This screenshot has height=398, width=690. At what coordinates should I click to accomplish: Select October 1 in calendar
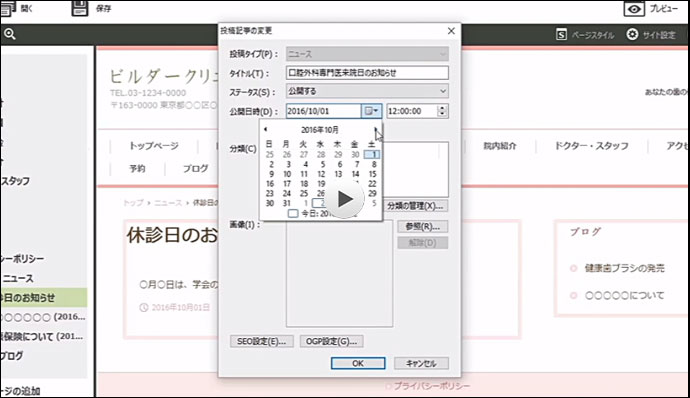pyautogui.click(x=372, y=155)
